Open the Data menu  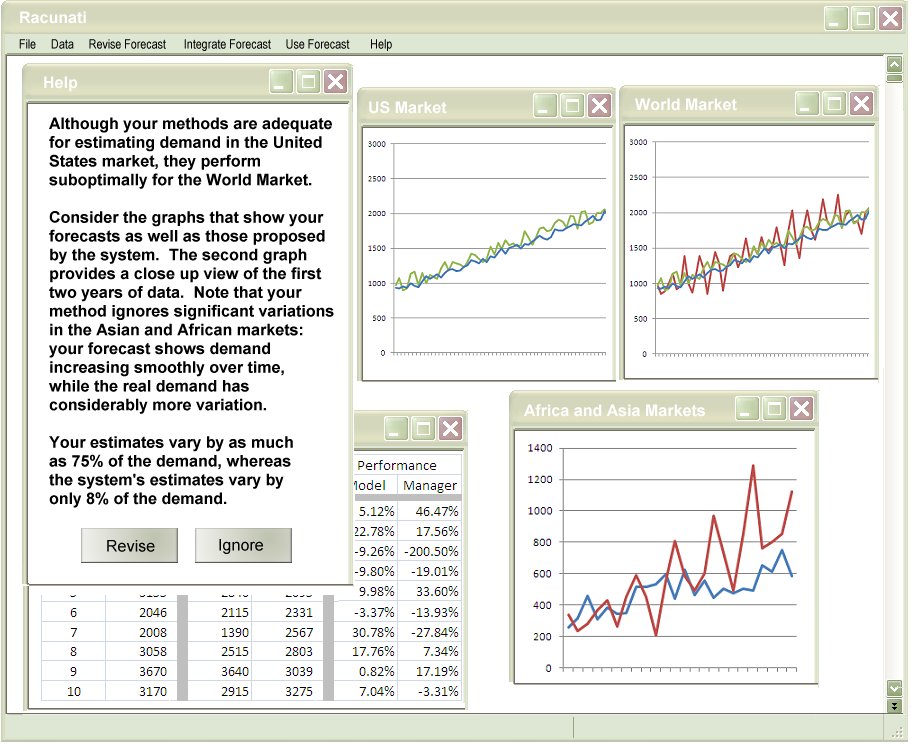click(62, 44)
